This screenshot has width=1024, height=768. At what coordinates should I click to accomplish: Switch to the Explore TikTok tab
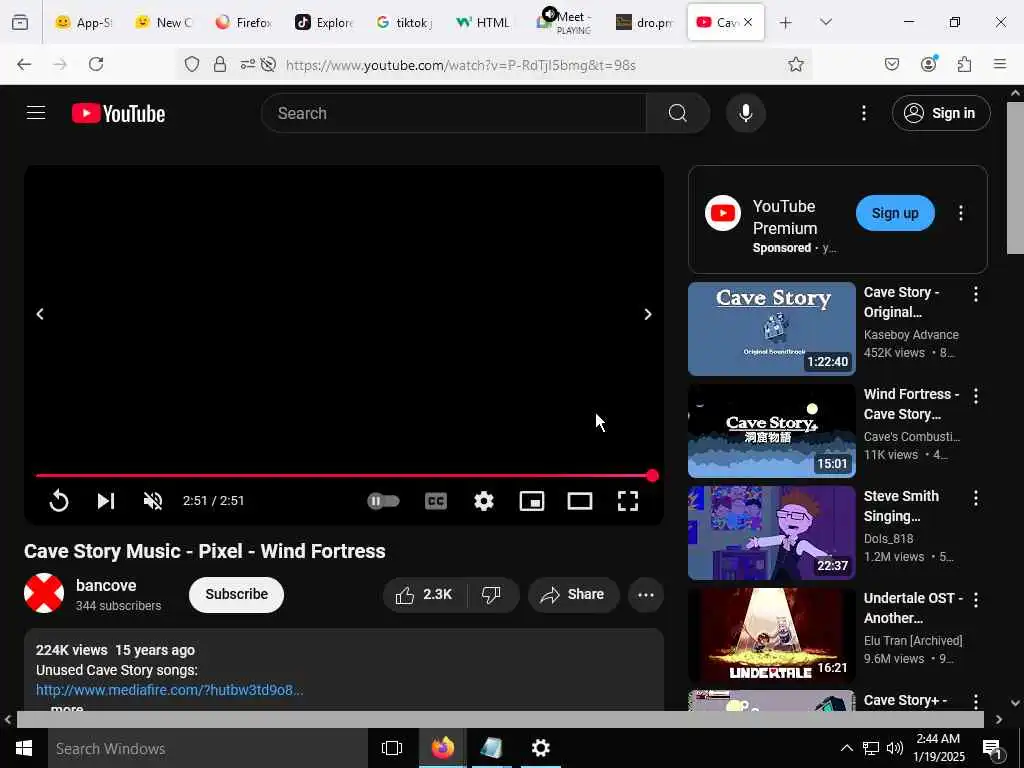(325, 23)
